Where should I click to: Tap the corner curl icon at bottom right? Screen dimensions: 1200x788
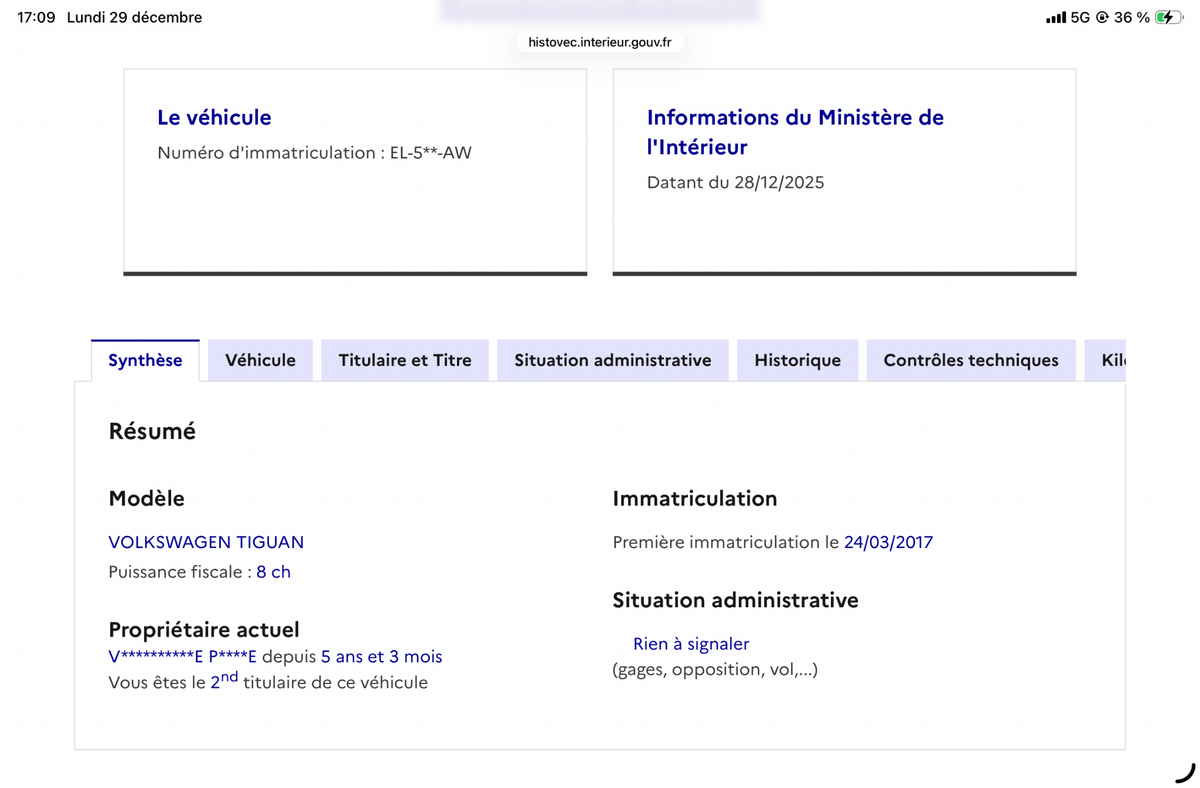point(1185,772)
